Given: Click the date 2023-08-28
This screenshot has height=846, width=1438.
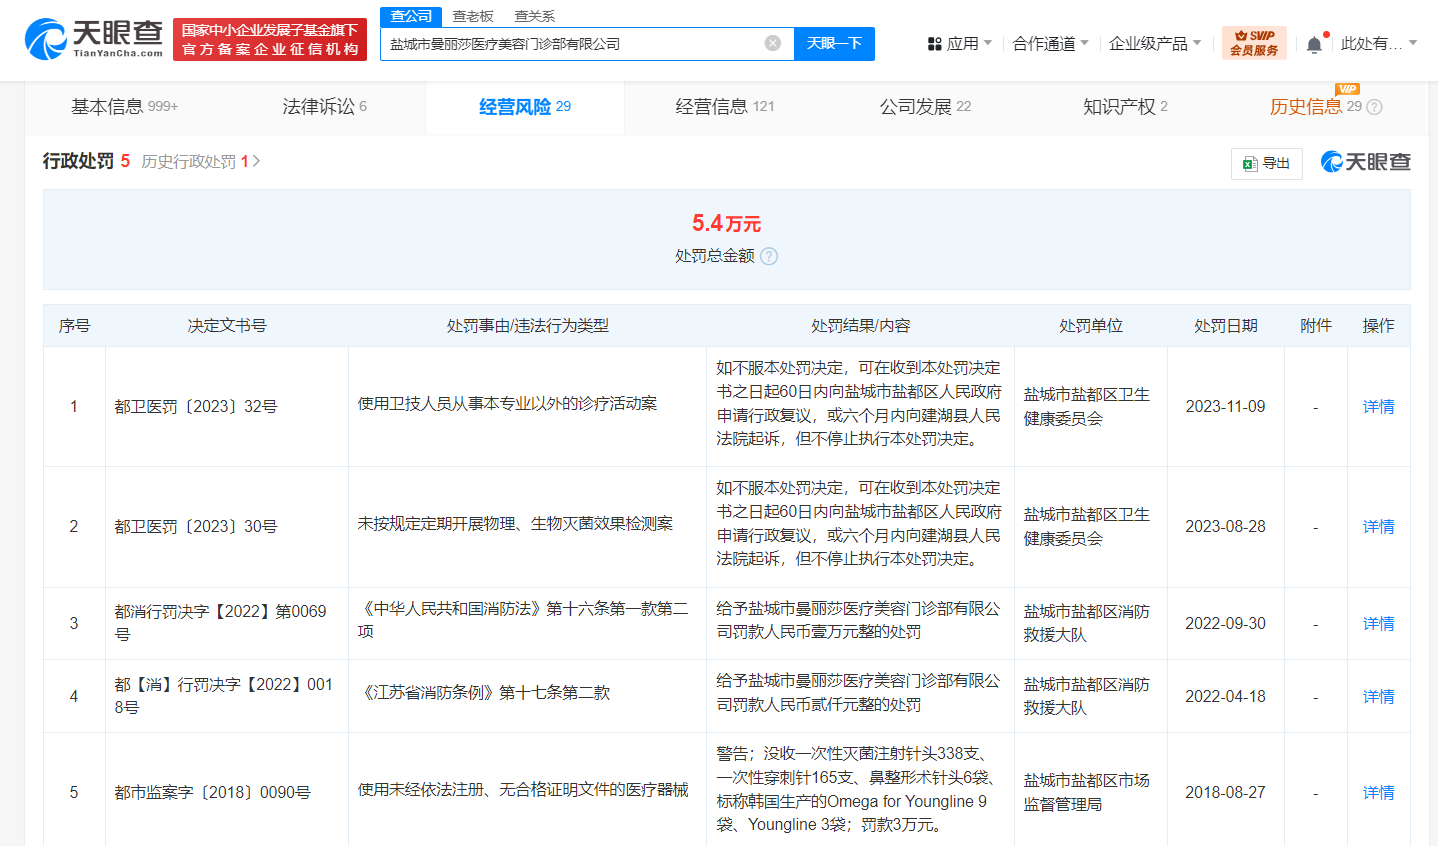Looking at the screenshot, I should pos(1226,527).
